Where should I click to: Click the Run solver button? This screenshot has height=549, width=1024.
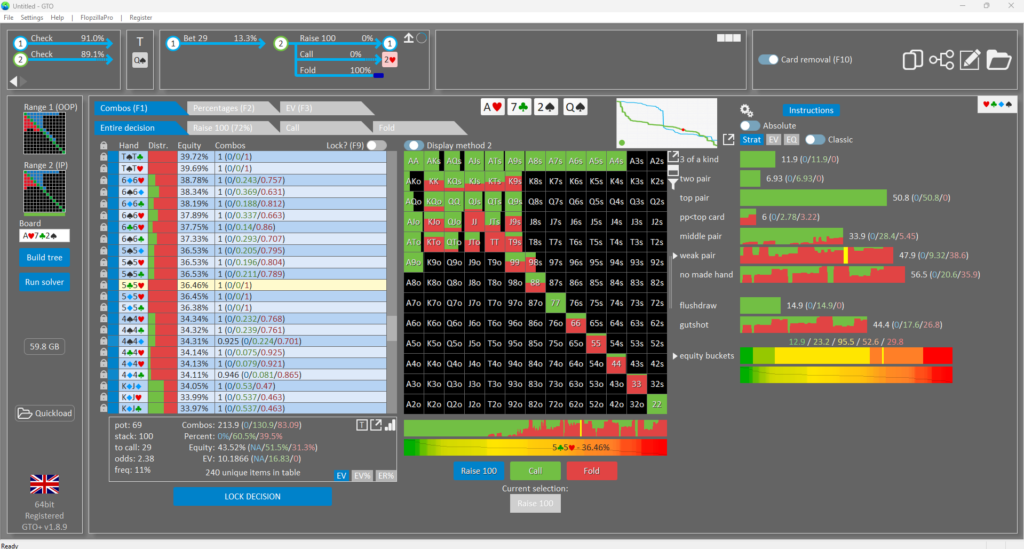point(44,282)
